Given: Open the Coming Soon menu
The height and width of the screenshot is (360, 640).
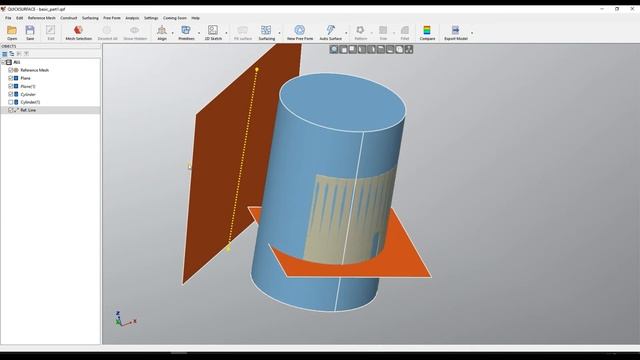Looking at the screenshot, I should (175, 18).
